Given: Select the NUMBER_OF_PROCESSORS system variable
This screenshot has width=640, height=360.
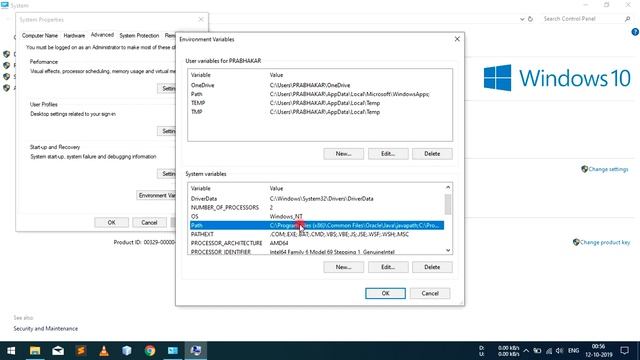Looking at the screenshot, I should tap(316, 207).
